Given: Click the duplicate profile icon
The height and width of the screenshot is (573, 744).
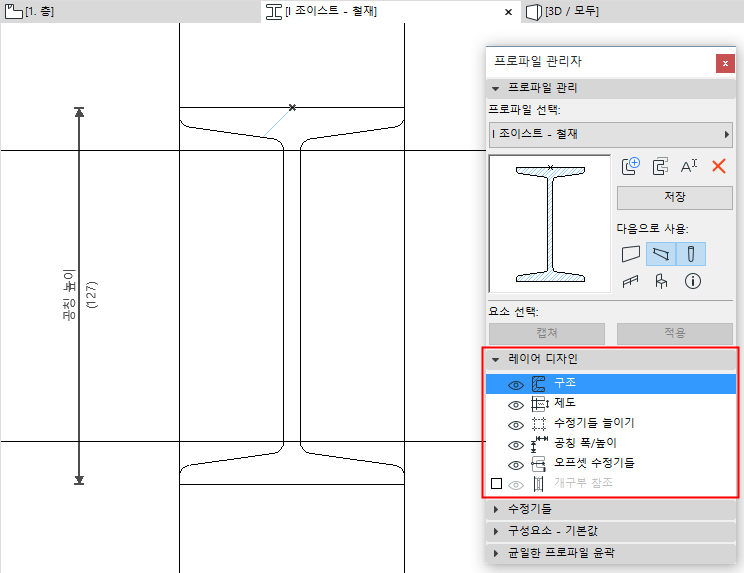Looking at the screenshot, I should click(660, 166).
